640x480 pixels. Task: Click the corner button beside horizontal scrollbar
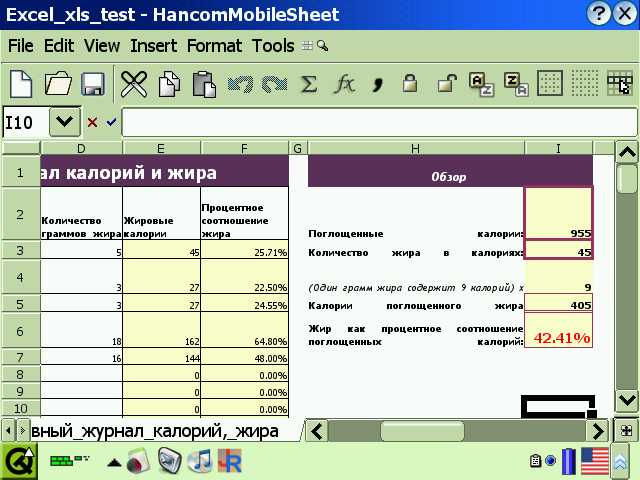pos(627,431)
